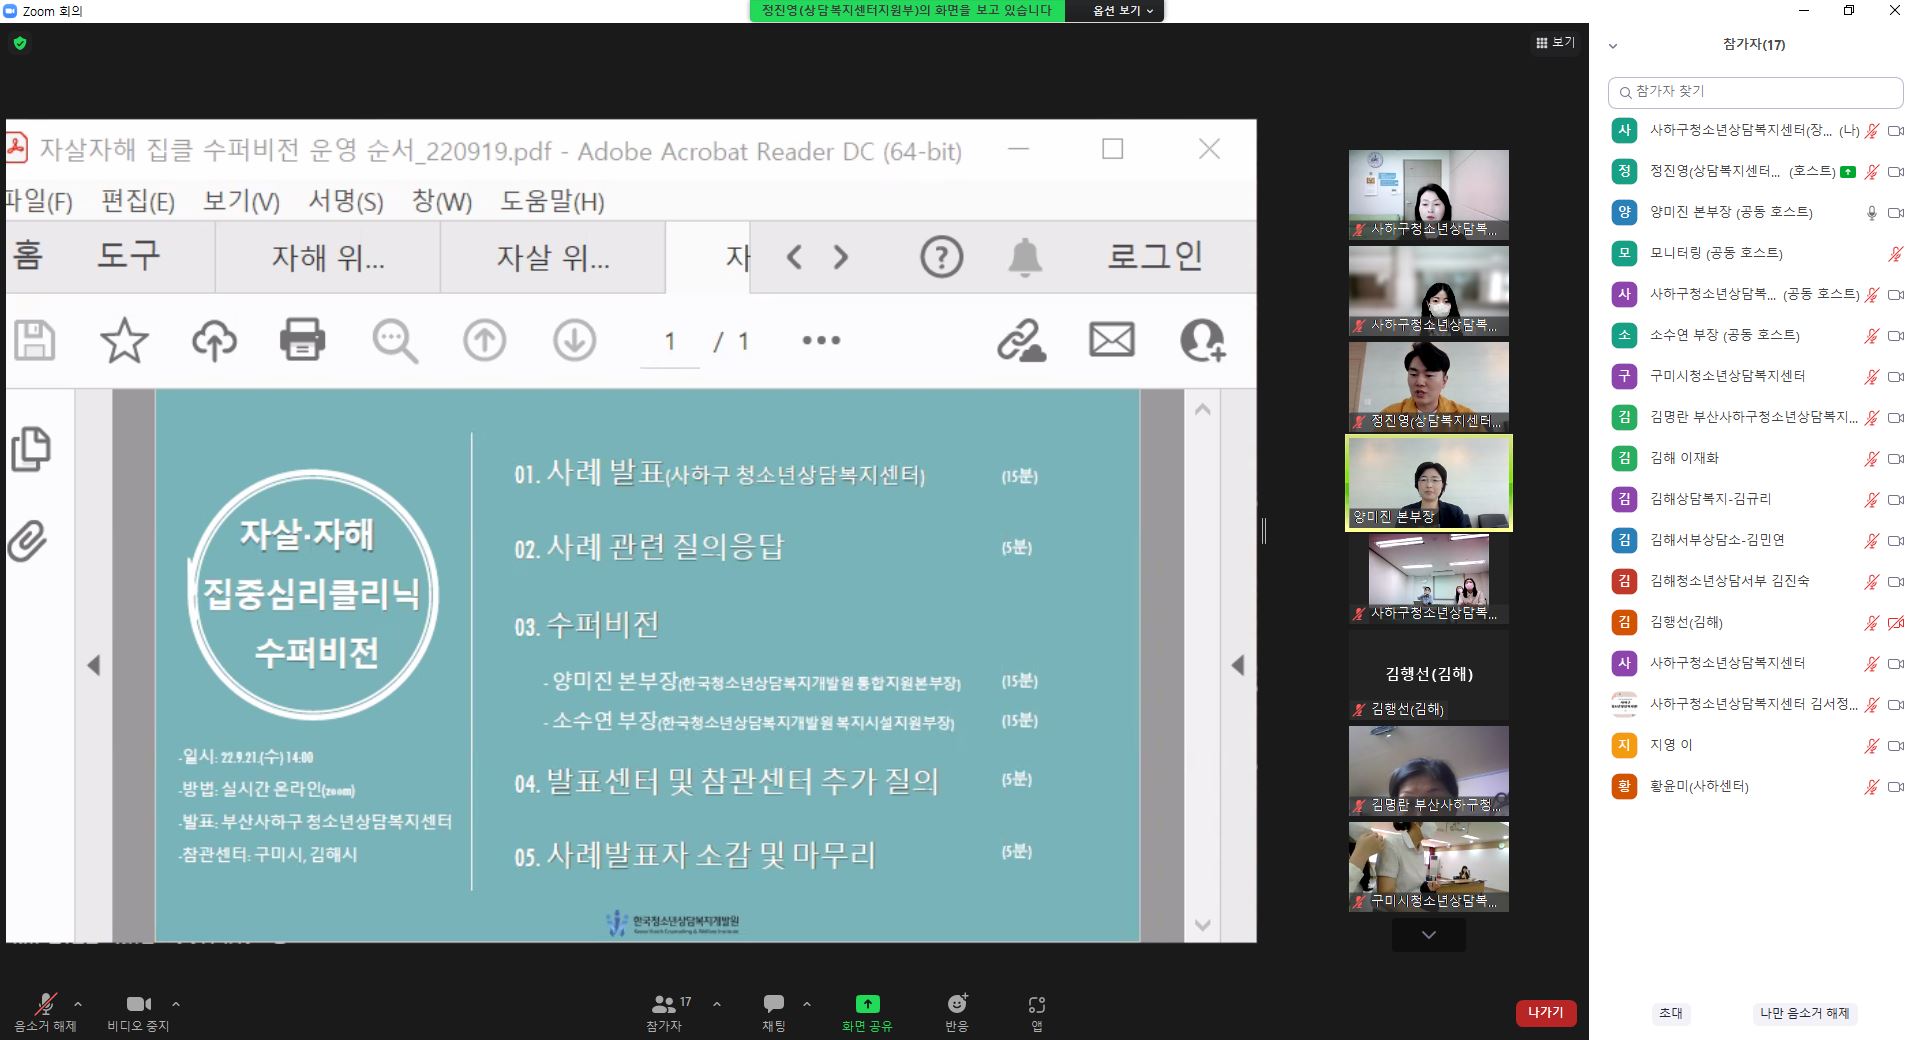Click the View layout grid button

(x=1555, y=43)
